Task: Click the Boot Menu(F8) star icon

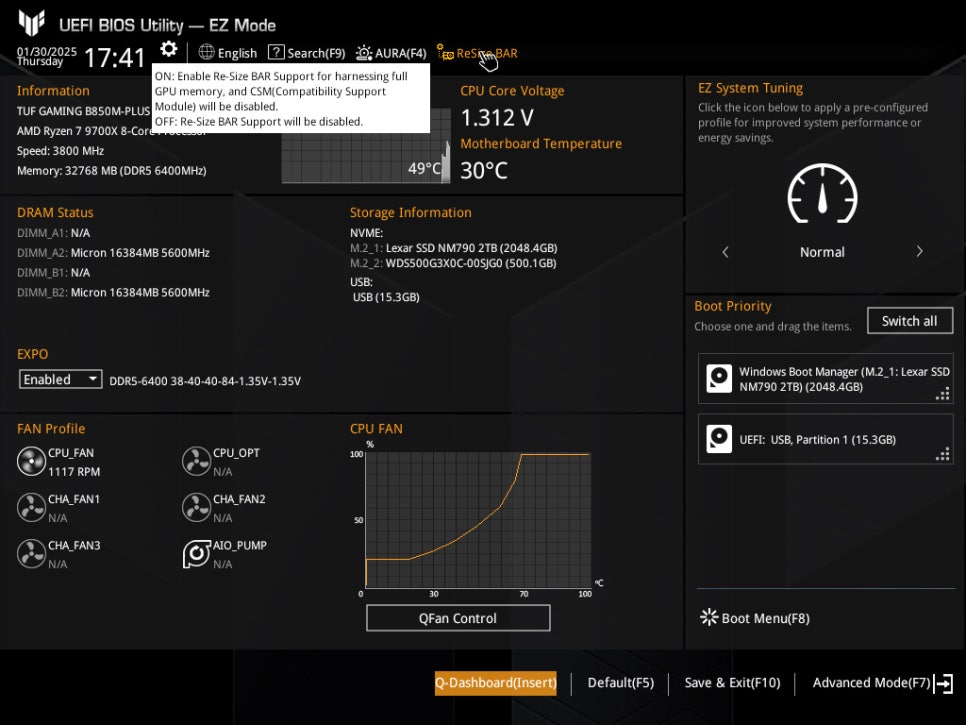Action: coord(709,617)
